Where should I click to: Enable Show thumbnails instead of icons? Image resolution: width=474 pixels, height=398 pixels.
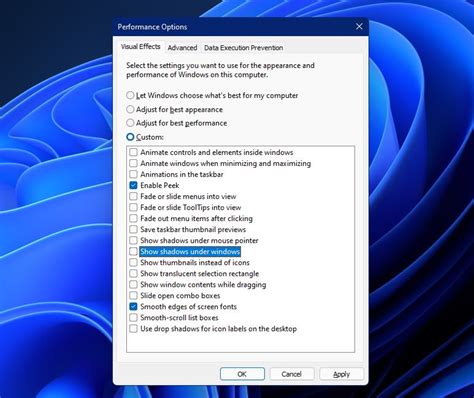coord(133,262)
